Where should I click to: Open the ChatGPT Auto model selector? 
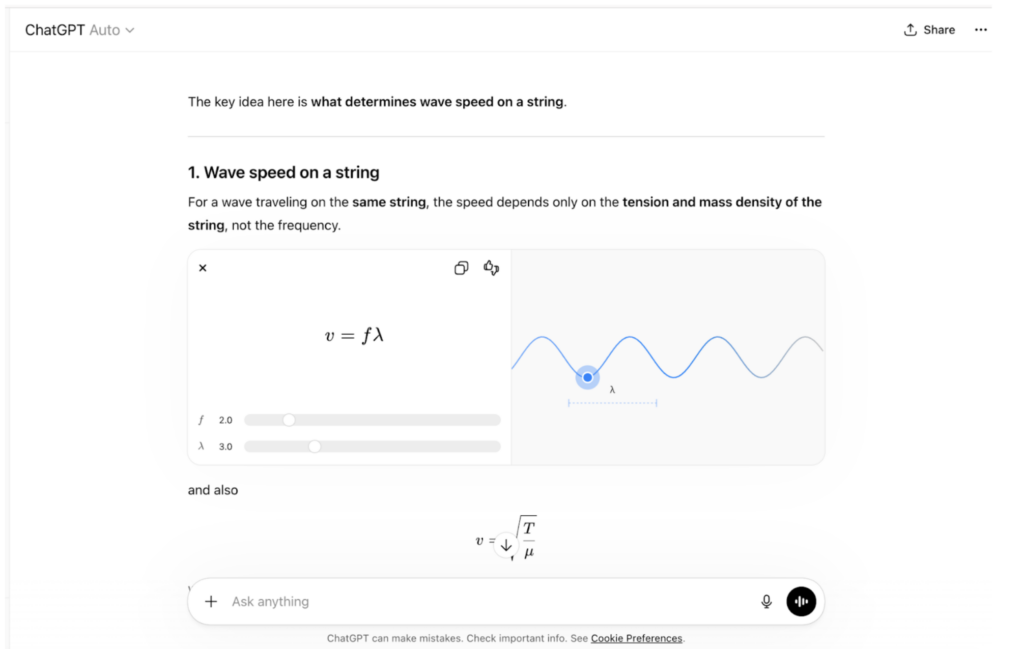tap(80, 30)
